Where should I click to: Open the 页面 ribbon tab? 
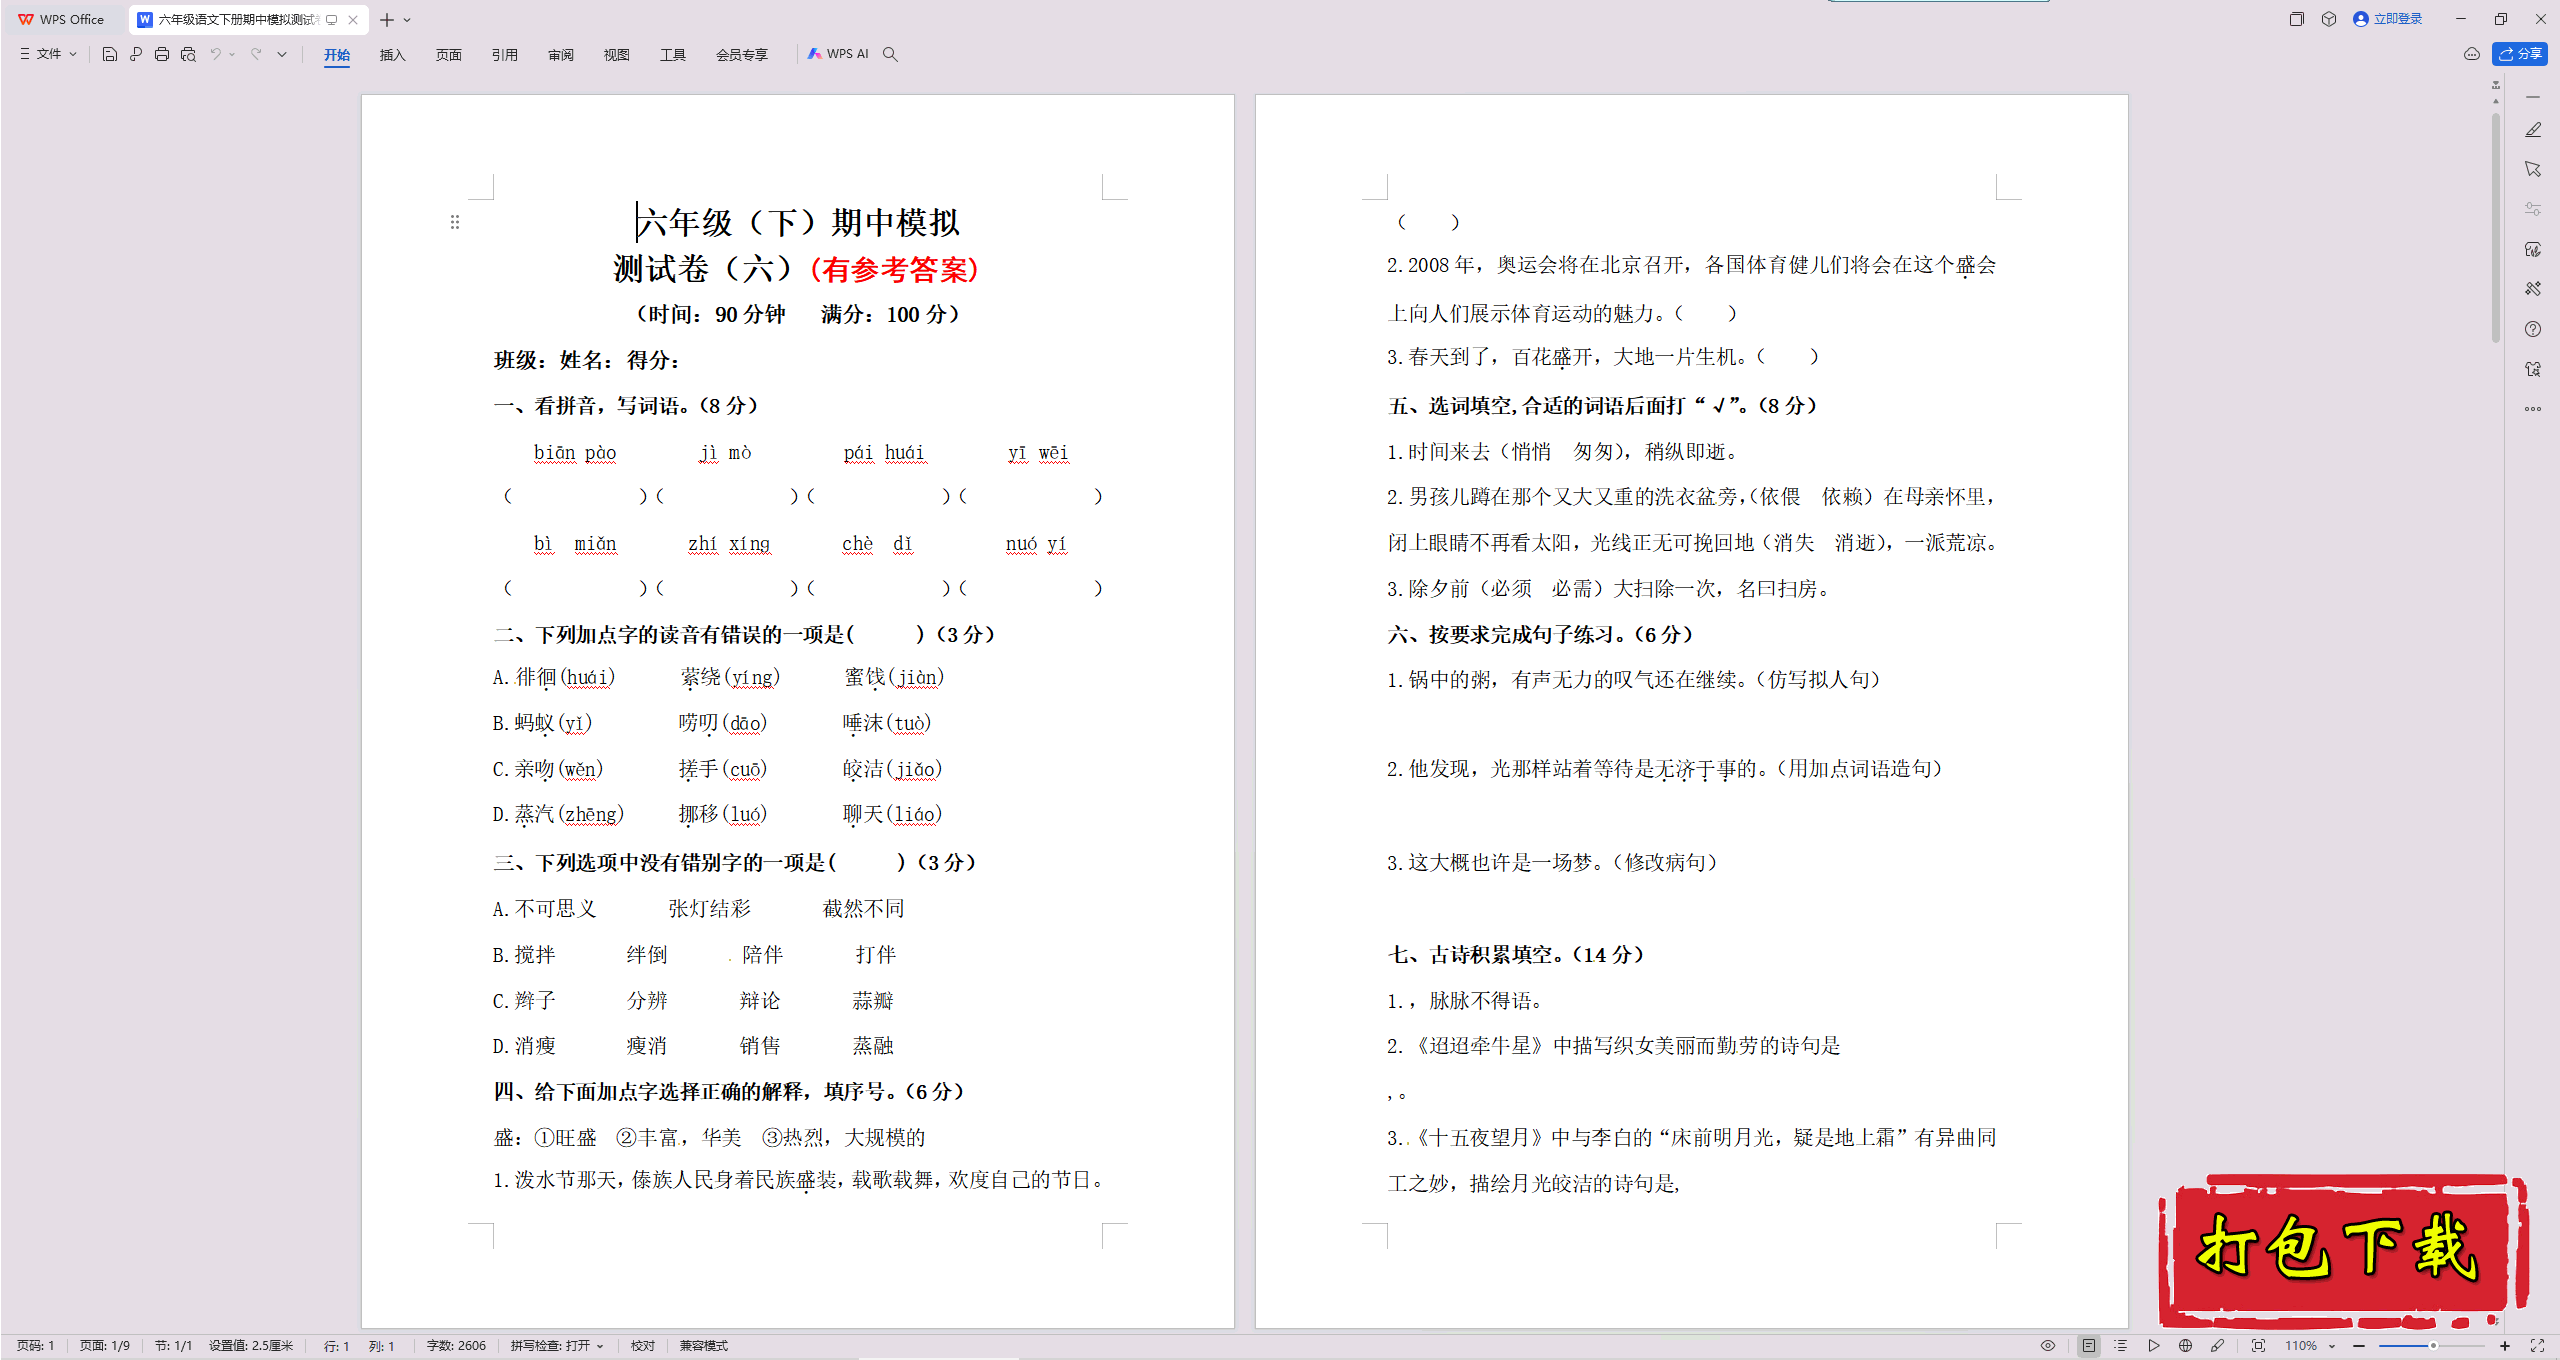(449, 55)
